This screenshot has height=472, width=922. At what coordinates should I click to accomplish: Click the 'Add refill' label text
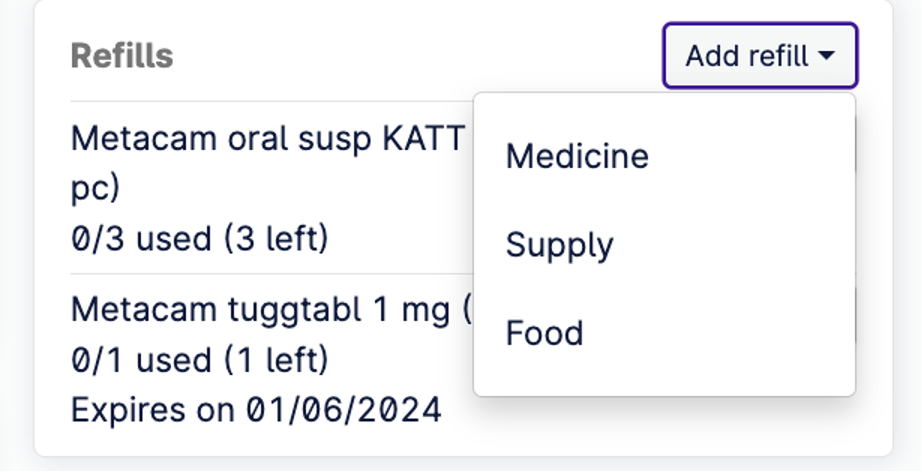point(746,56)
